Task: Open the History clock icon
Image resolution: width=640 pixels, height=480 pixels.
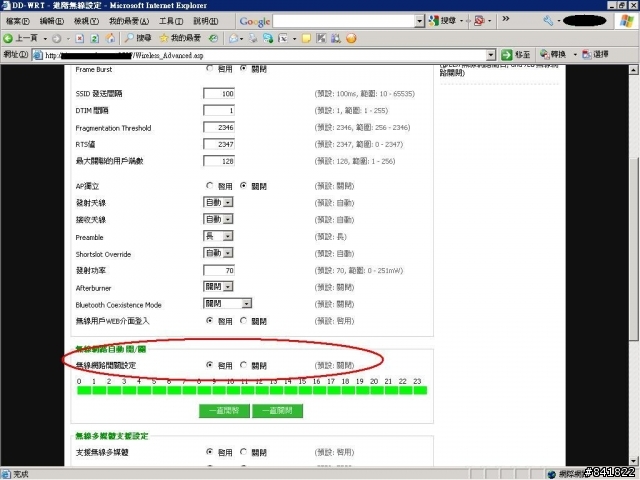Action: click(x=213, y=38)
